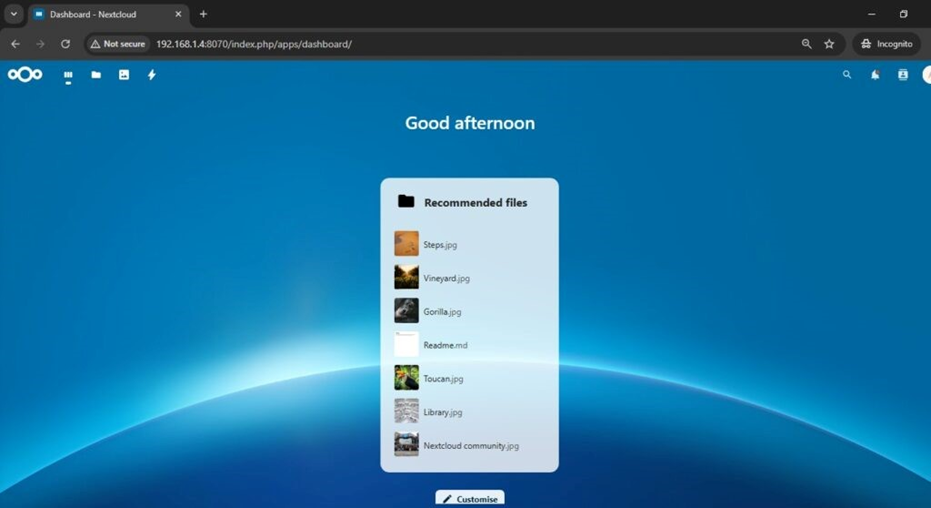Open the tab search dropdown arrow
The image size is (931, 508).
pos(14,14)
